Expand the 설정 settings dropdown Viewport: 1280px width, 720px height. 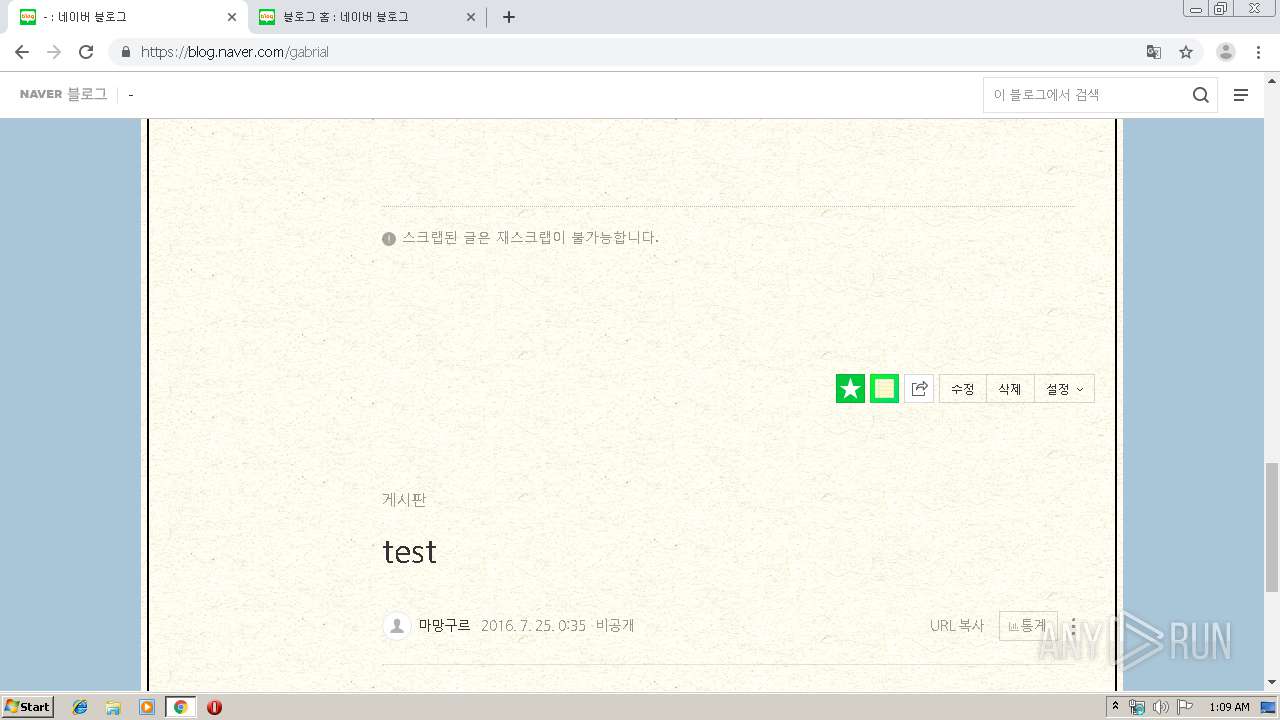[x=1064, y=389]
